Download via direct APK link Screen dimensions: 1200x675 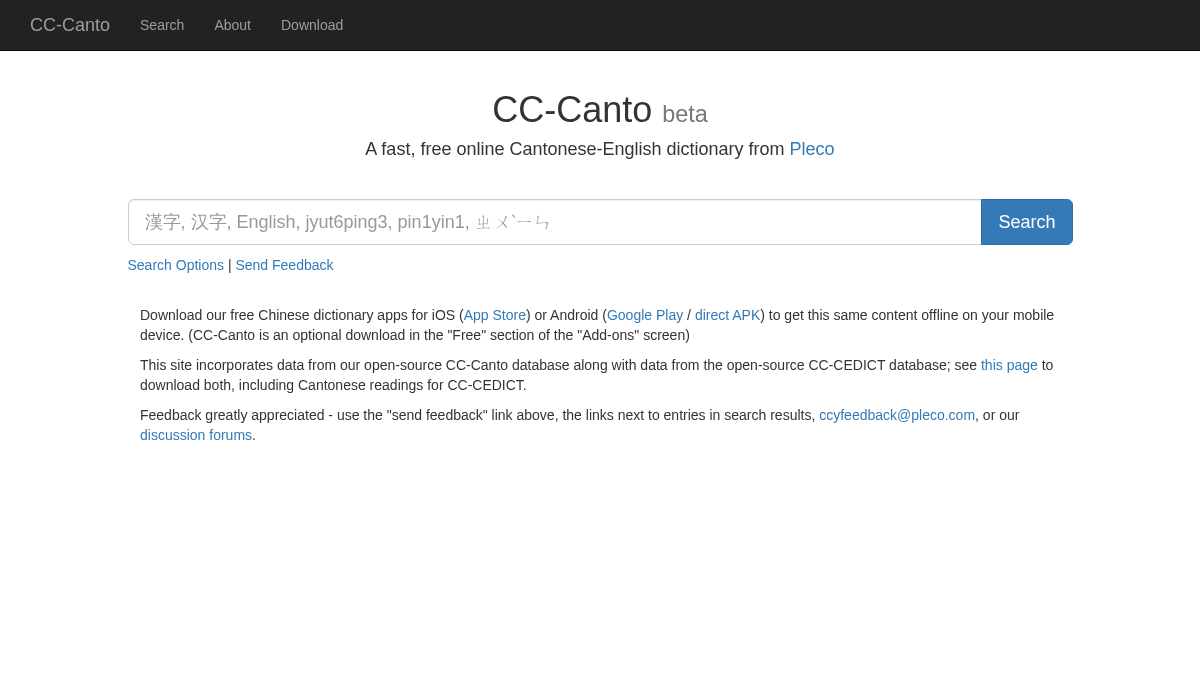pos(727,315)
